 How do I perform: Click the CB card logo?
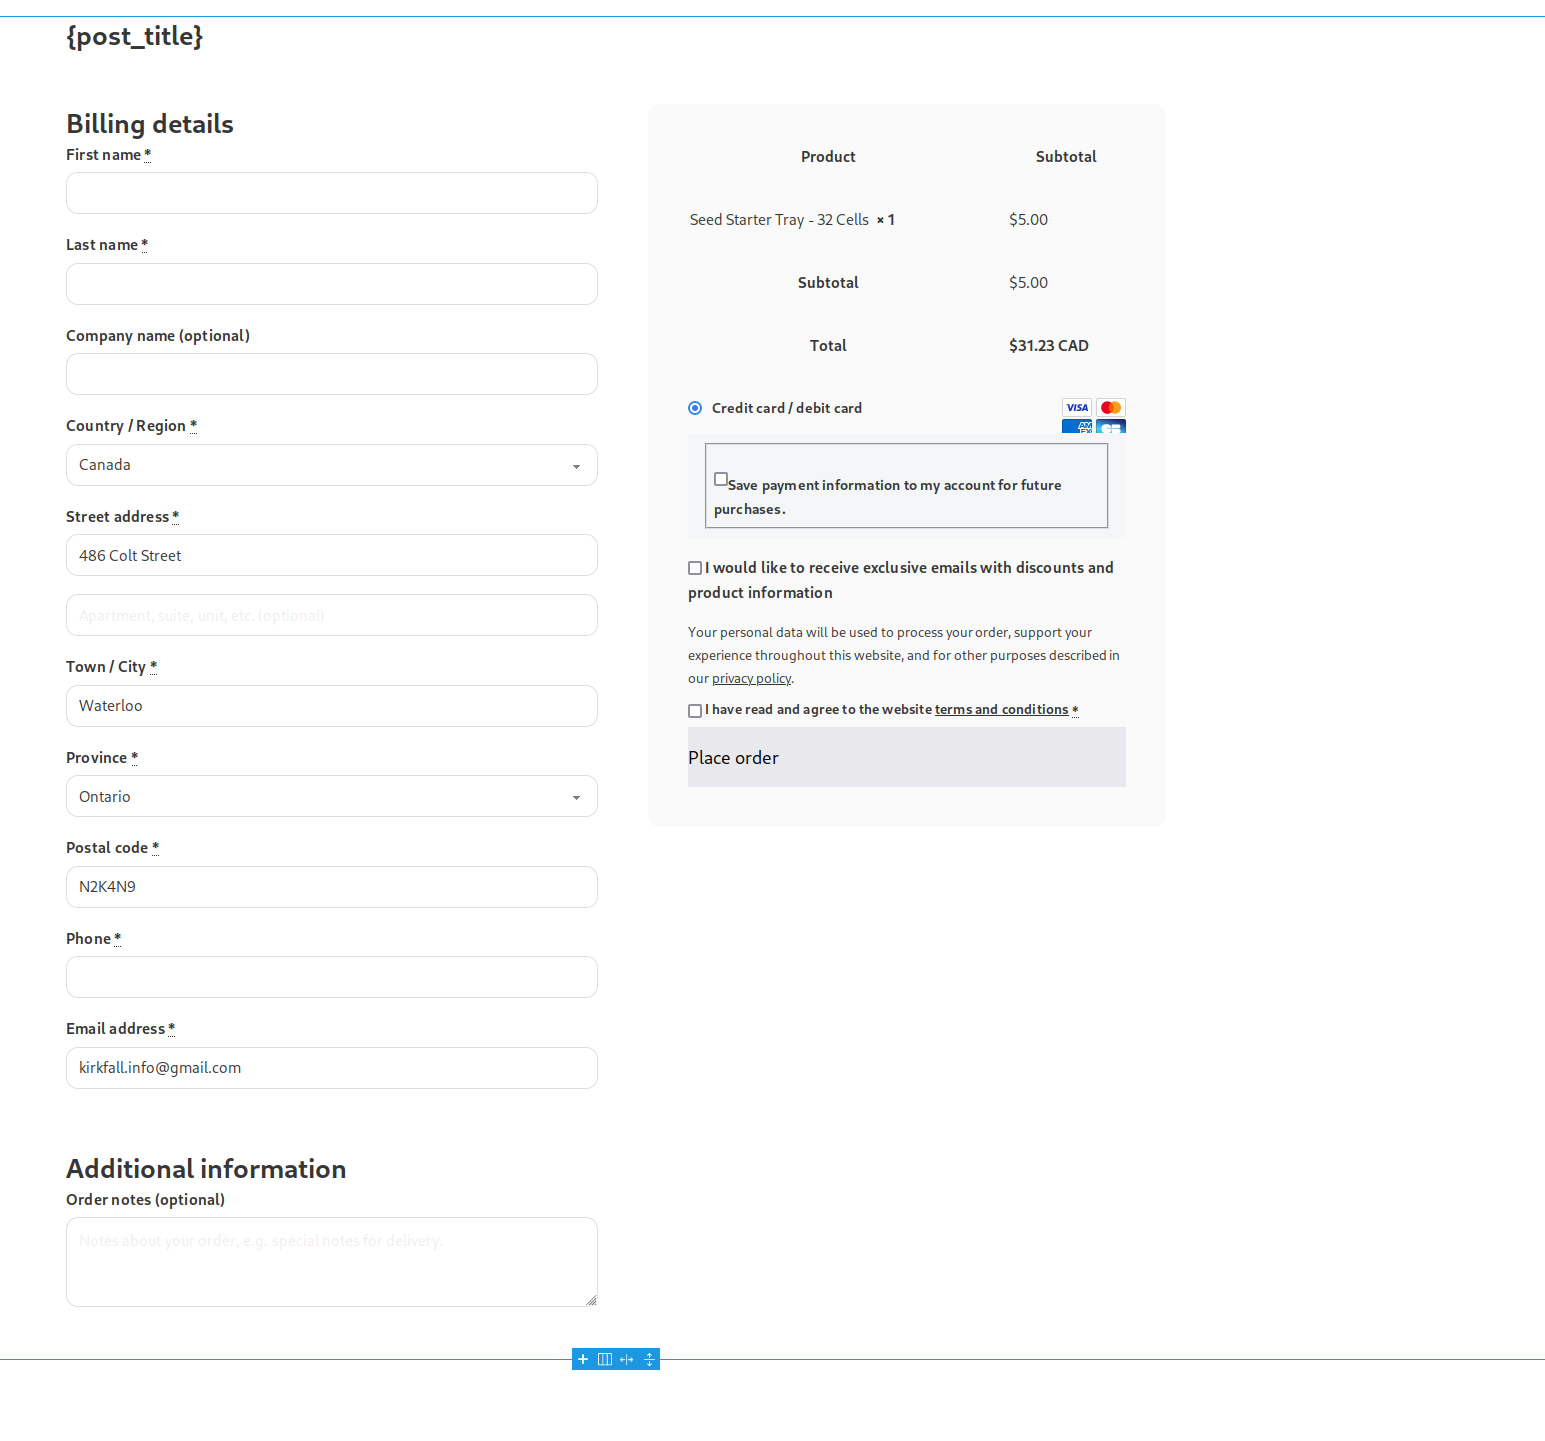point(1110,427)
